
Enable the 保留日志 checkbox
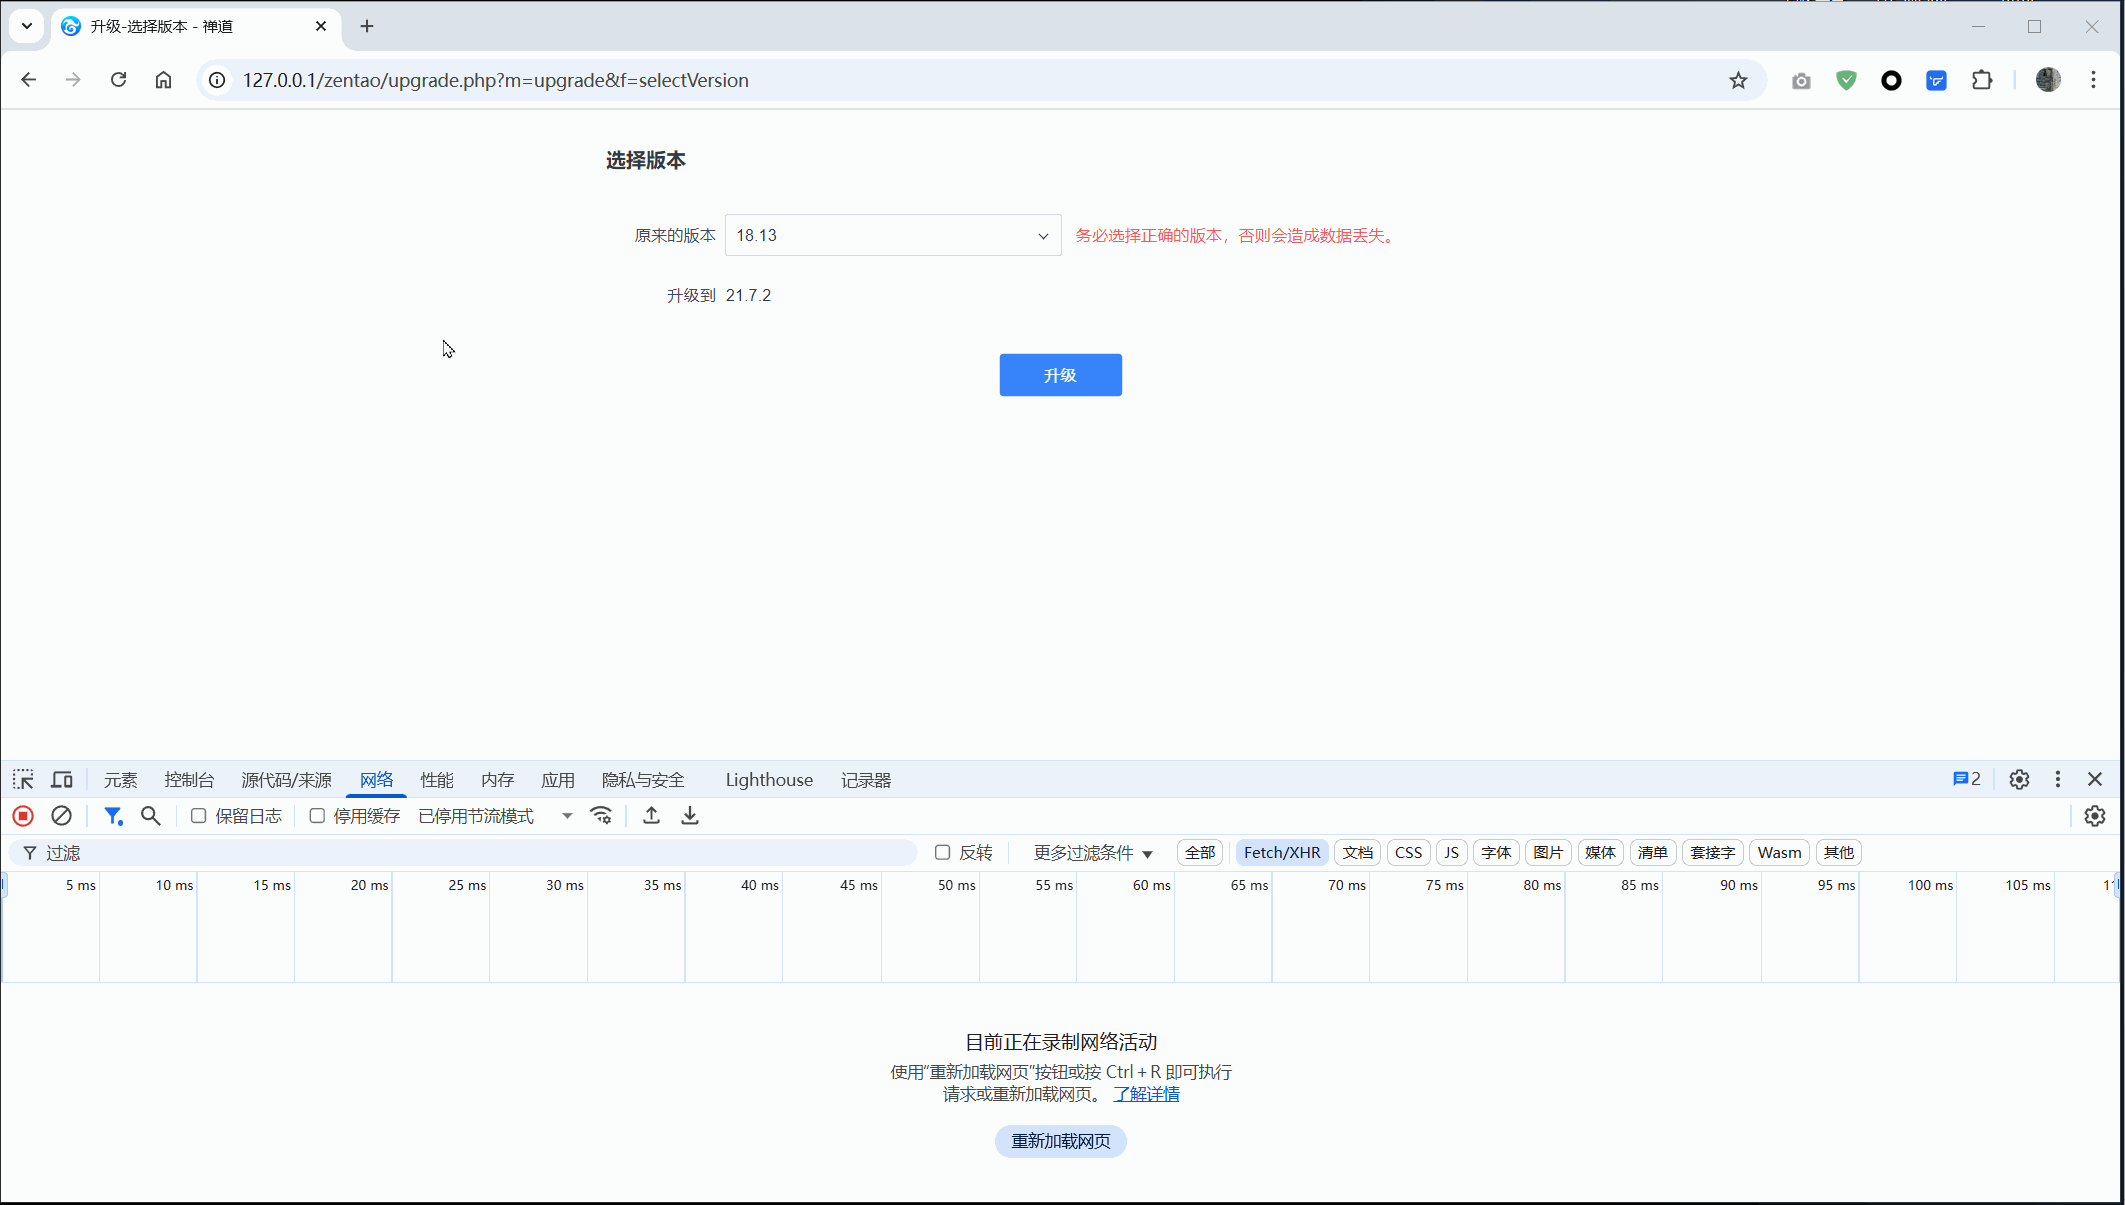click(x=199, y=816)
